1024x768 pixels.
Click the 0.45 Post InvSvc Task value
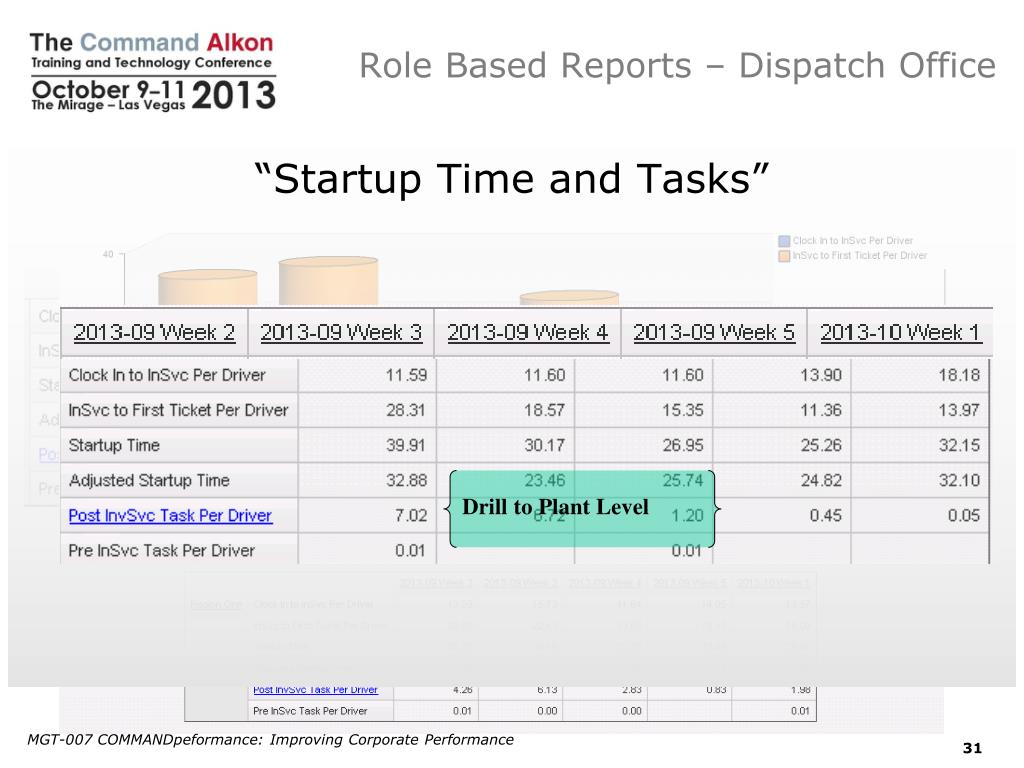825,516
